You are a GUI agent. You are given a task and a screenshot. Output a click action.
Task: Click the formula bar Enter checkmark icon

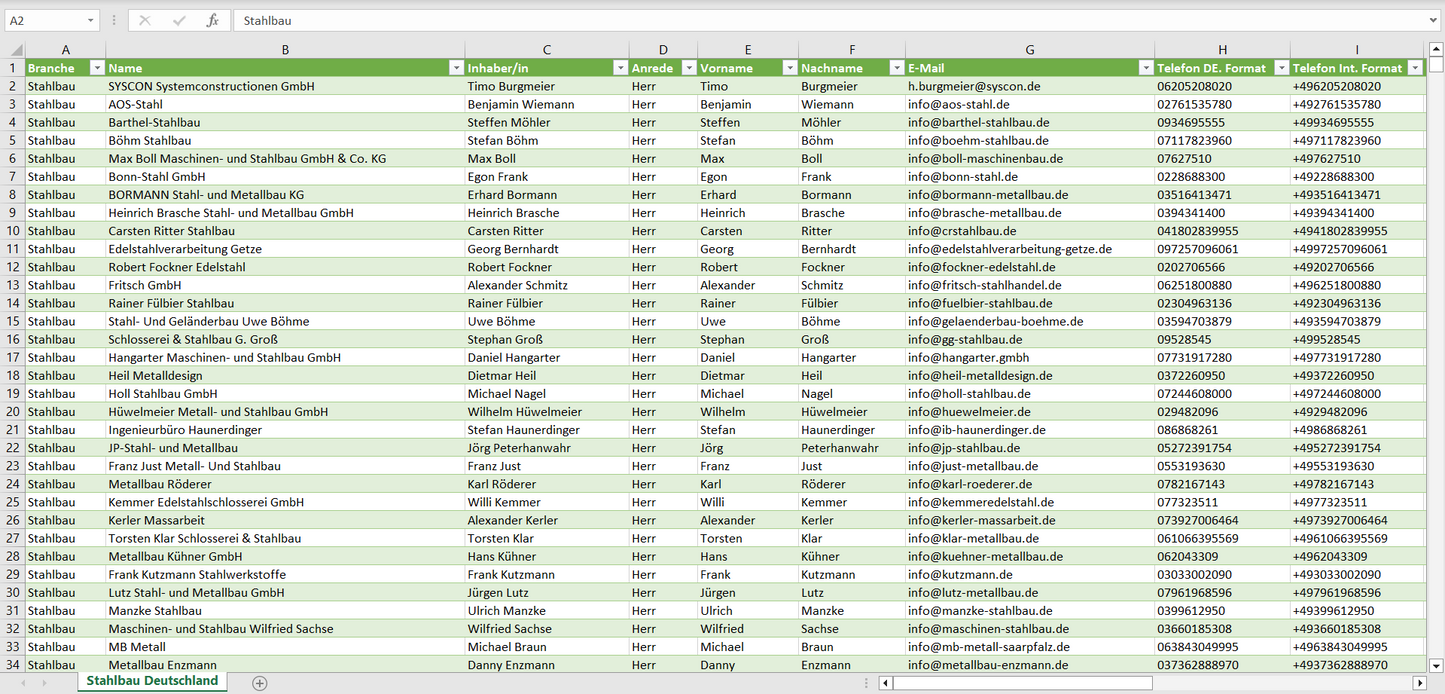[179, 20]
